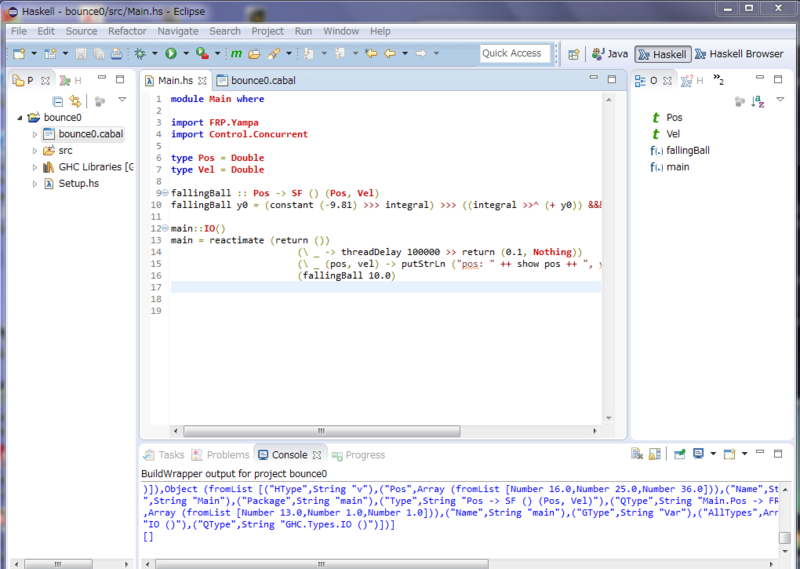
Task: Click the editor vertical scrollbar down arrow
Action: [609, 418]
